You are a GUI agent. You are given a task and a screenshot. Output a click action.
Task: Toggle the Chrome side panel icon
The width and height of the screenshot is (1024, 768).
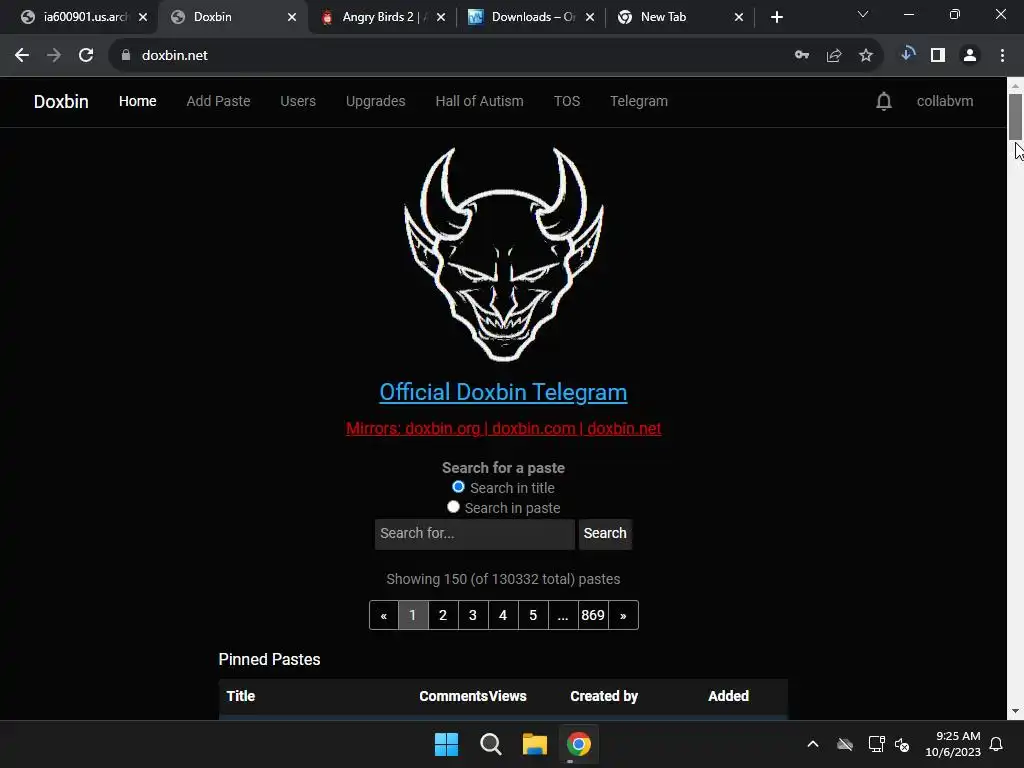[x=938, y=56]
